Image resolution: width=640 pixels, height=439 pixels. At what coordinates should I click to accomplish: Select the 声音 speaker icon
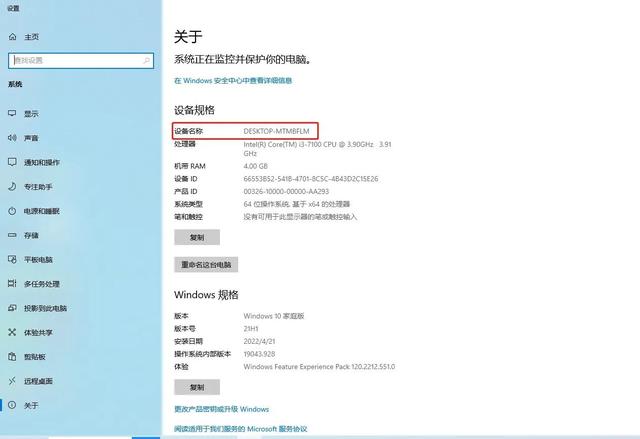[x=12, y=138]
